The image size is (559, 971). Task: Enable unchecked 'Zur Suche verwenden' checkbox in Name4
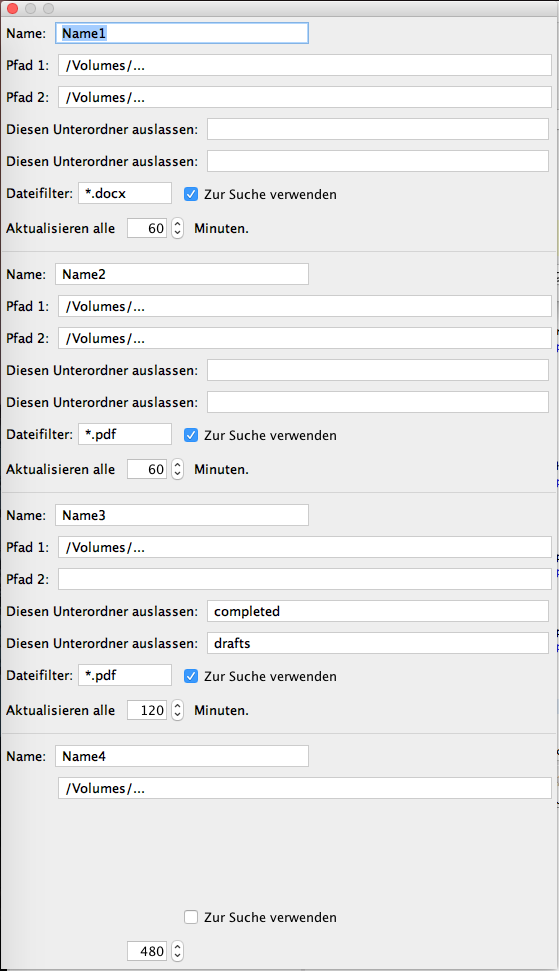point(191,917)
